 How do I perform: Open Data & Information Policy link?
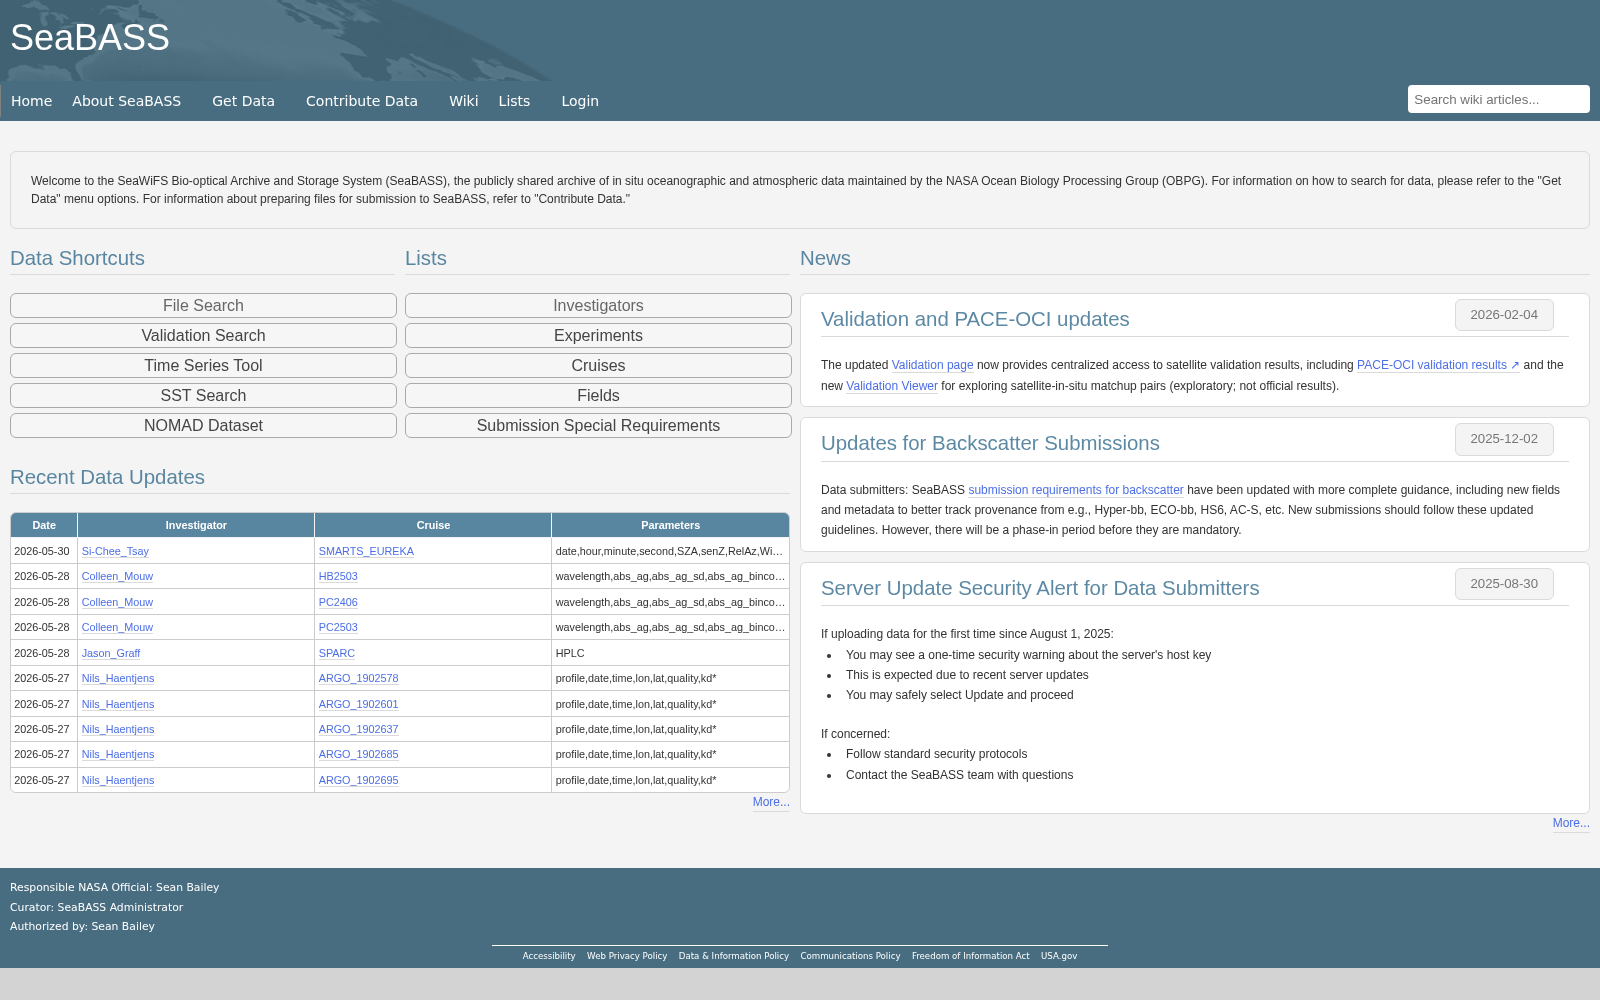734,956
